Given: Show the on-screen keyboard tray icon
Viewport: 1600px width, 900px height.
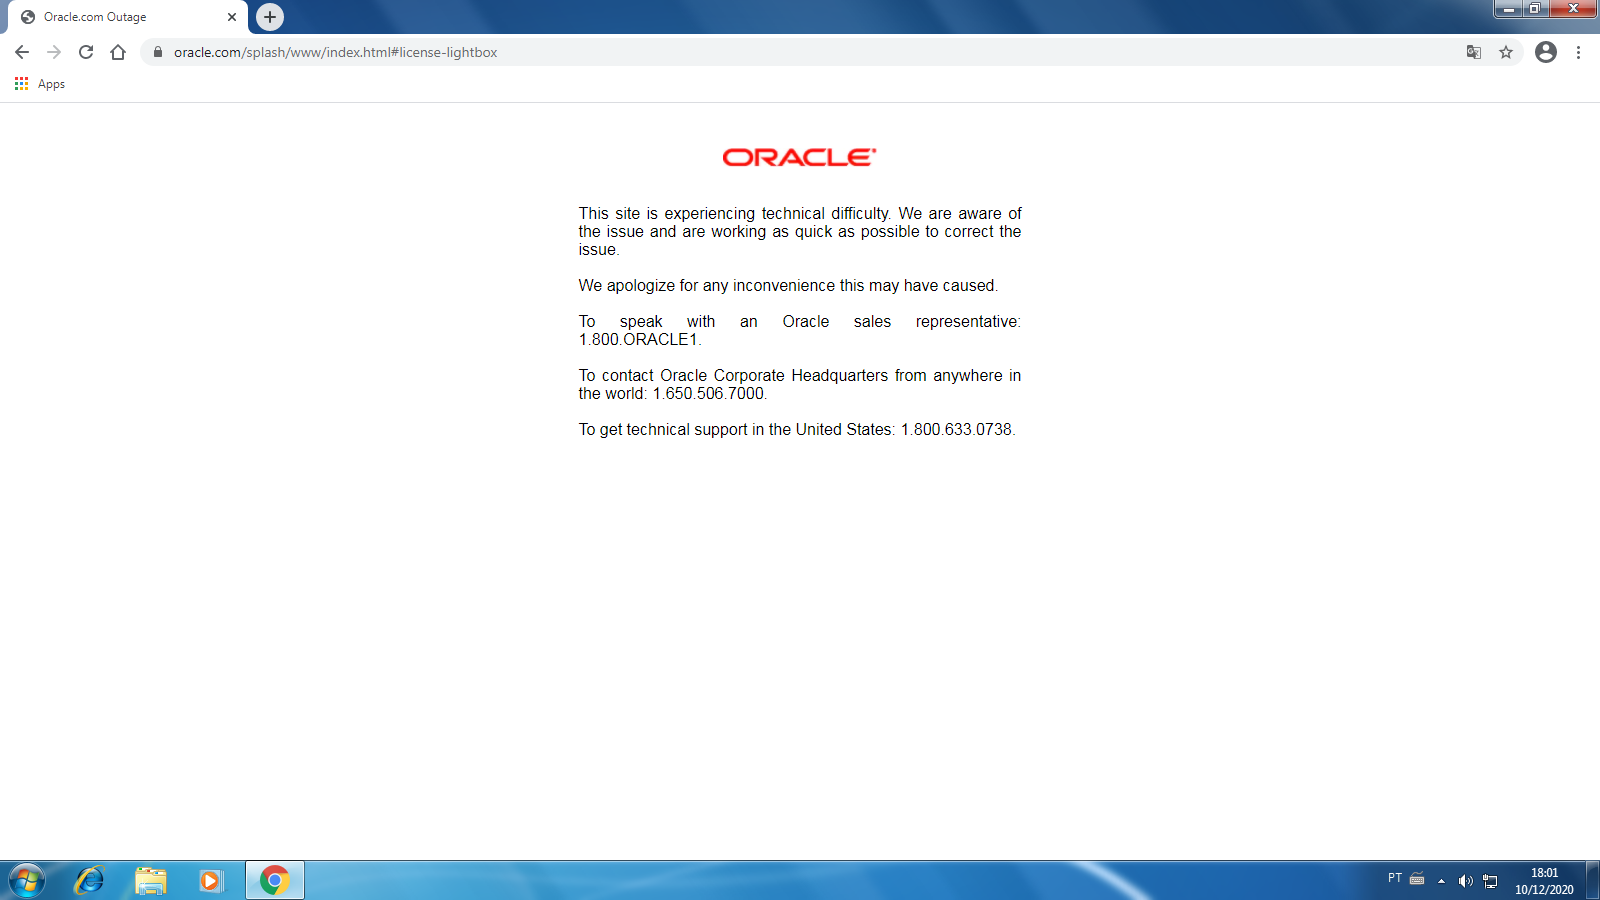Looking at the screenshot, I should [x=1417, y=880].
